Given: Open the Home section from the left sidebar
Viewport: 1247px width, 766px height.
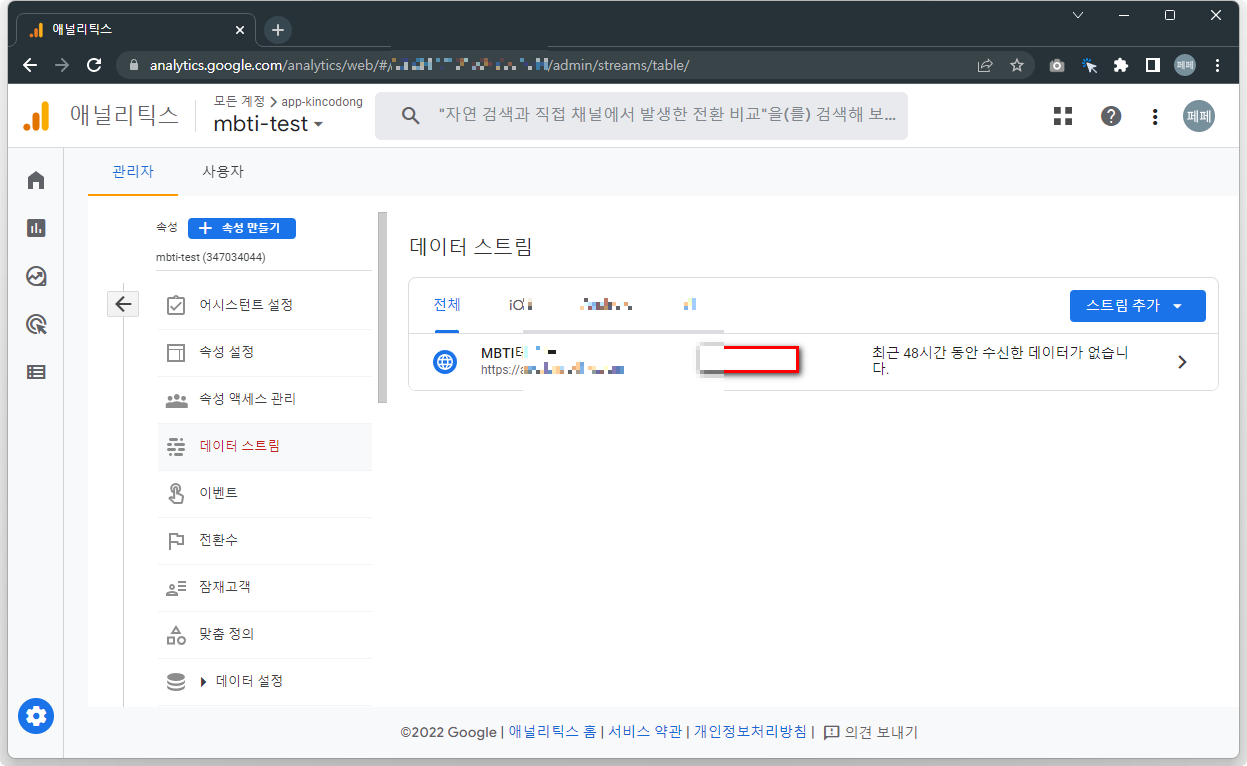Looking at the screenshot, I should (x=36, y=180).
